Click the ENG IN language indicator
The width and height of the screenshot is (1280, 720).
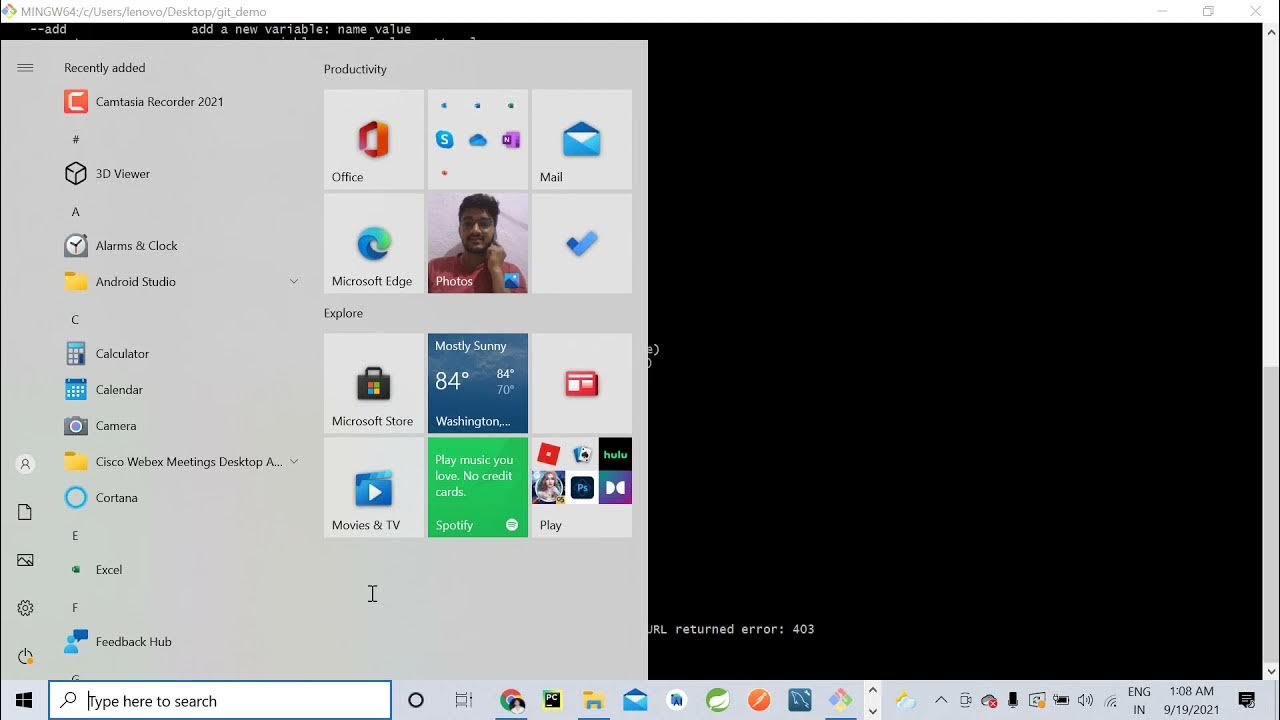point(1139,701)
